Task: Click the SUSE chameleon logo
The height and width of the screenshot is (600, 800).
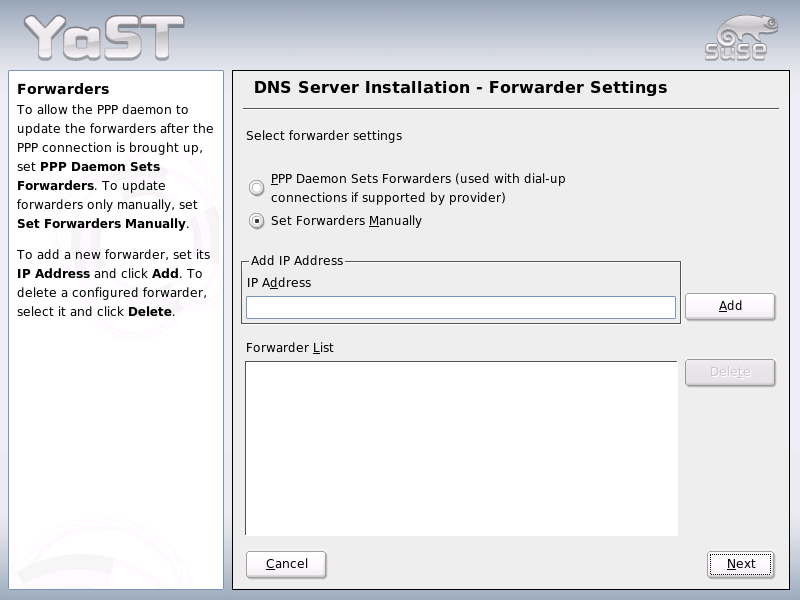Action: (741, 37)
